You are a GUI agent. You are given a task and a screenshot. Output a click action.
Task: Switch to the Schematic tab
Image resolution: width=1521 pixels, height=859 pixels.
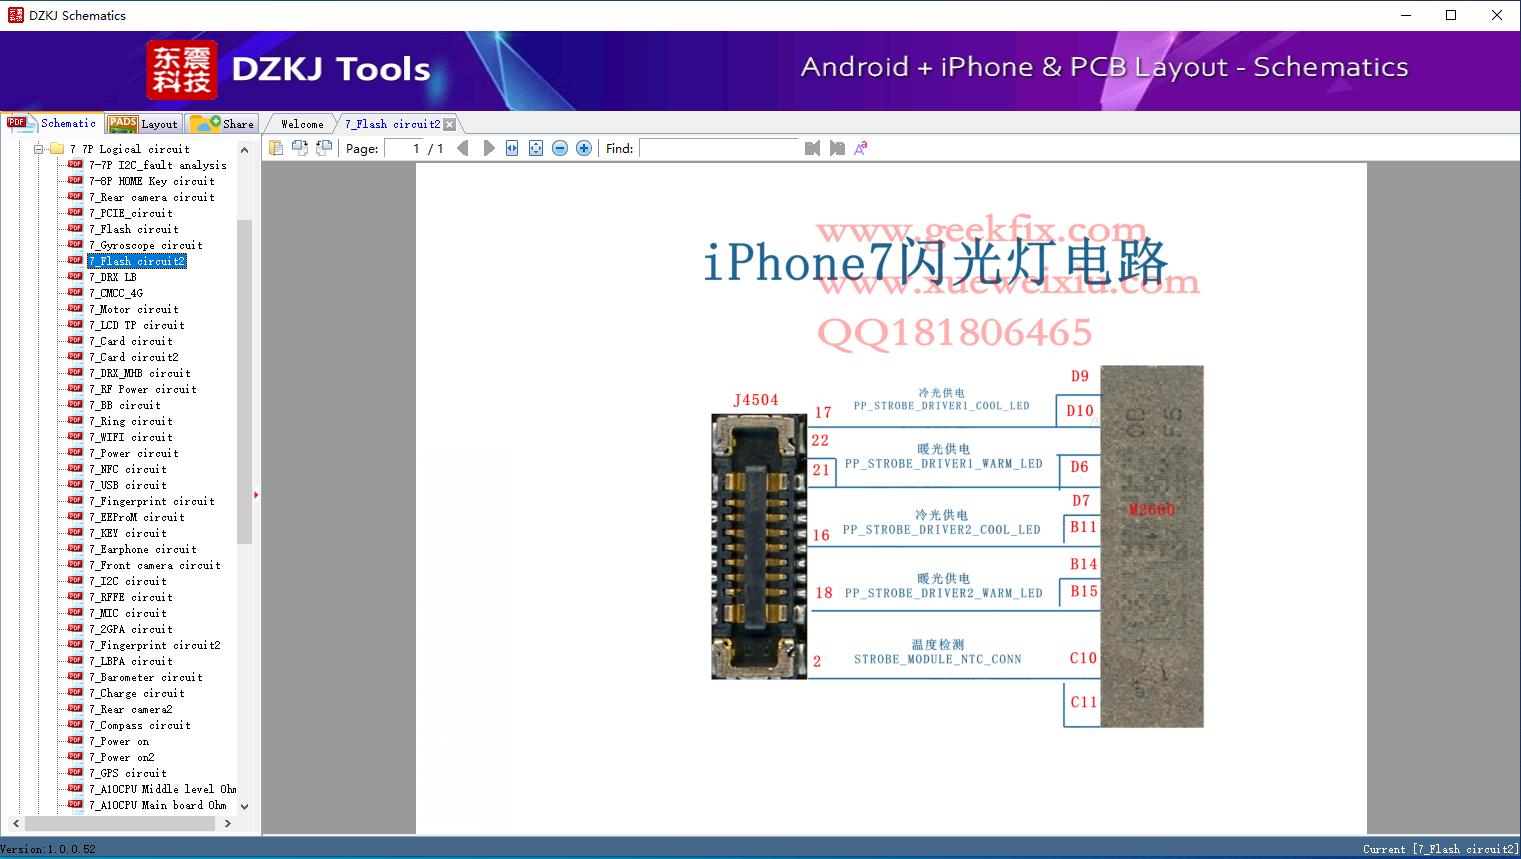click(52, 123)
